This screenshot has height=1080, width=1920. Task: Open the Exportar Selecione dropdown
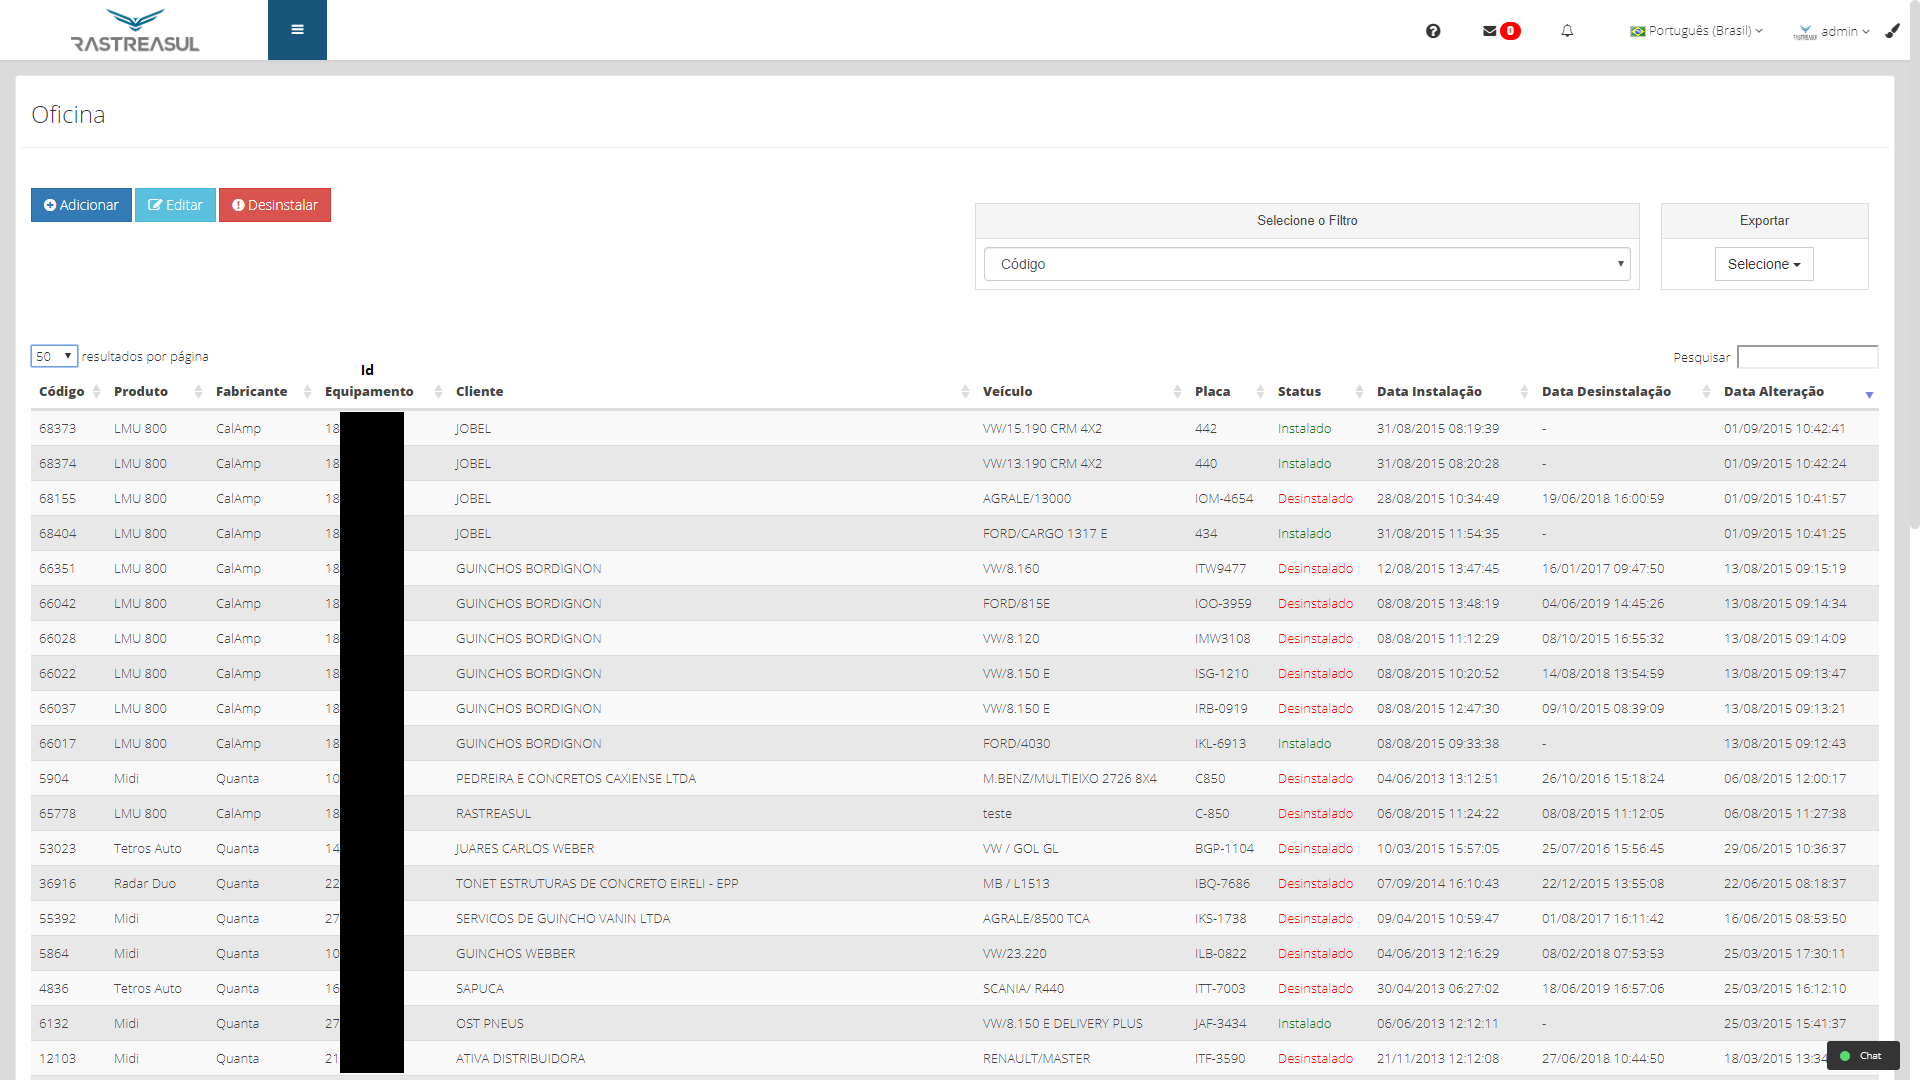(x=1763, y=264)
